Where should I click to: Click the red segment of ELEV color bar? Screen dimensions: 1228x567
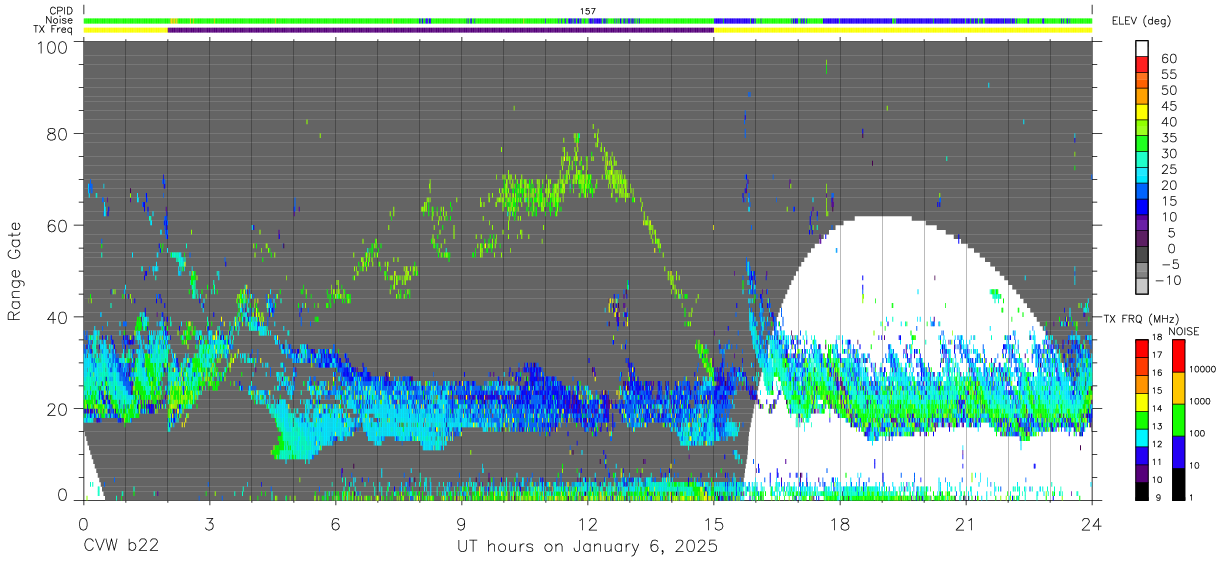coord(1142,64)
